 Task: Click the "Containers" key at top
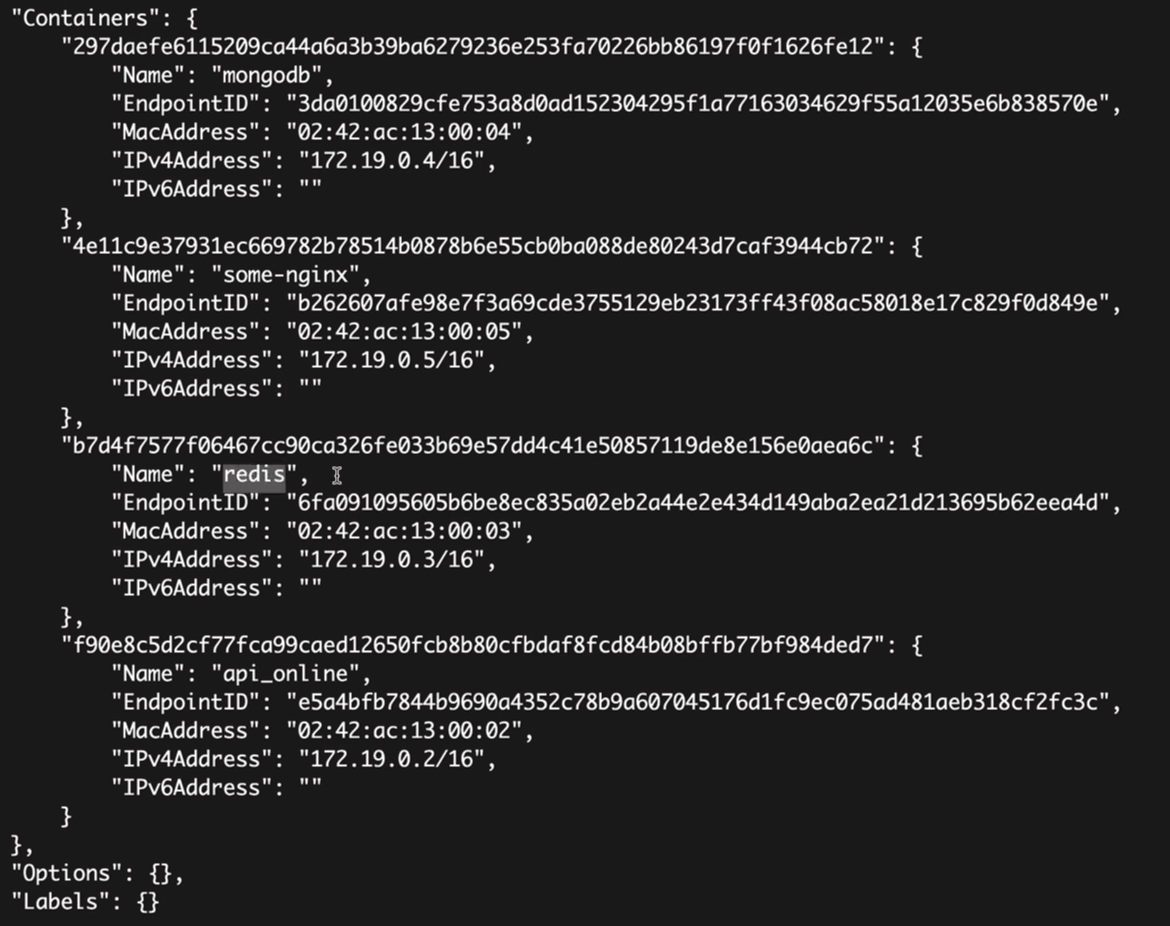tap(86, 18)
